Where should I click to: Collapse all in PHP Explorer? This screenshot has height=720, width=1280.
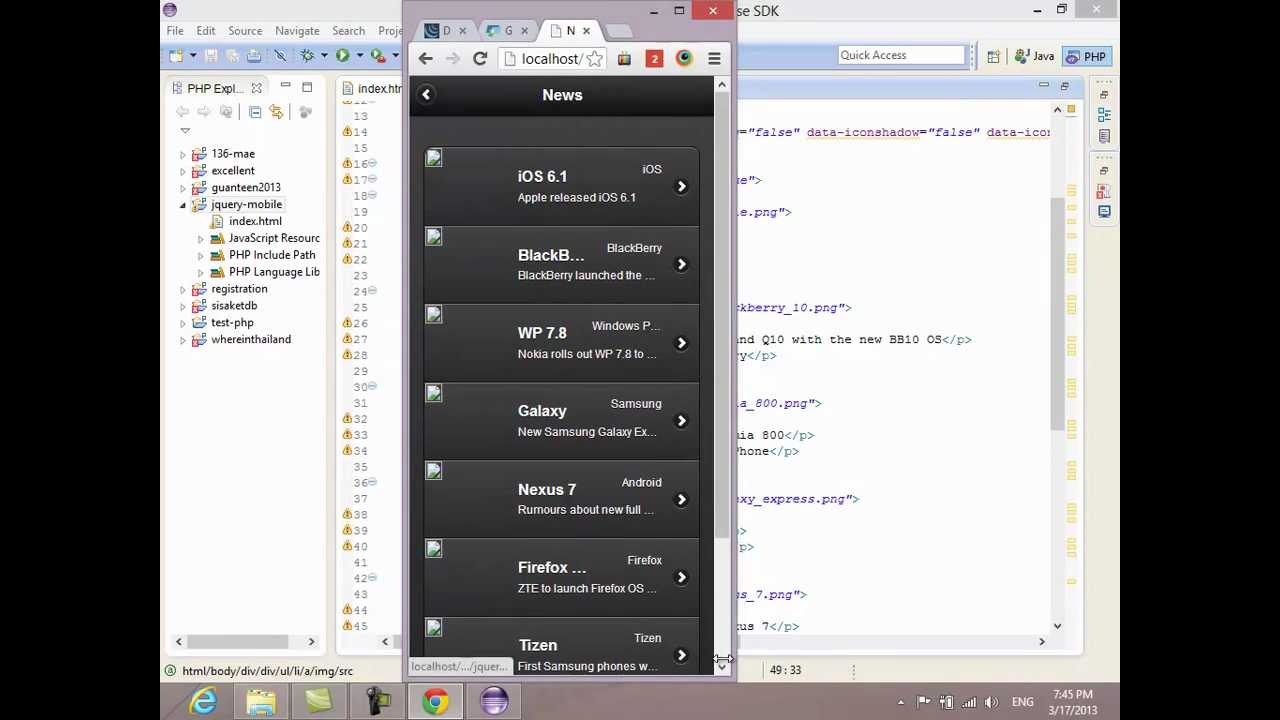pos(255,112)
